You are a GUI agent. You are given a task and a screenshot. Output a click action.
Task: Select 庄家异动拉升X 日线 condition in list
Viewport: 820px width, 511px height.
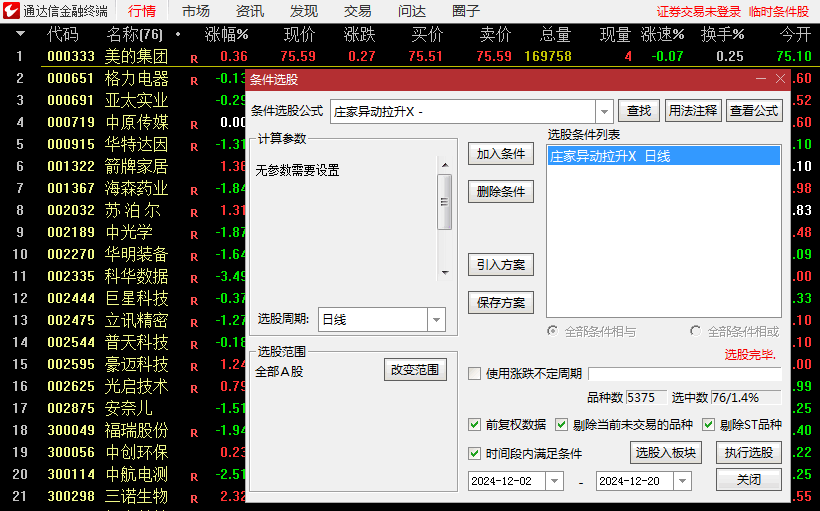point(664,156)
